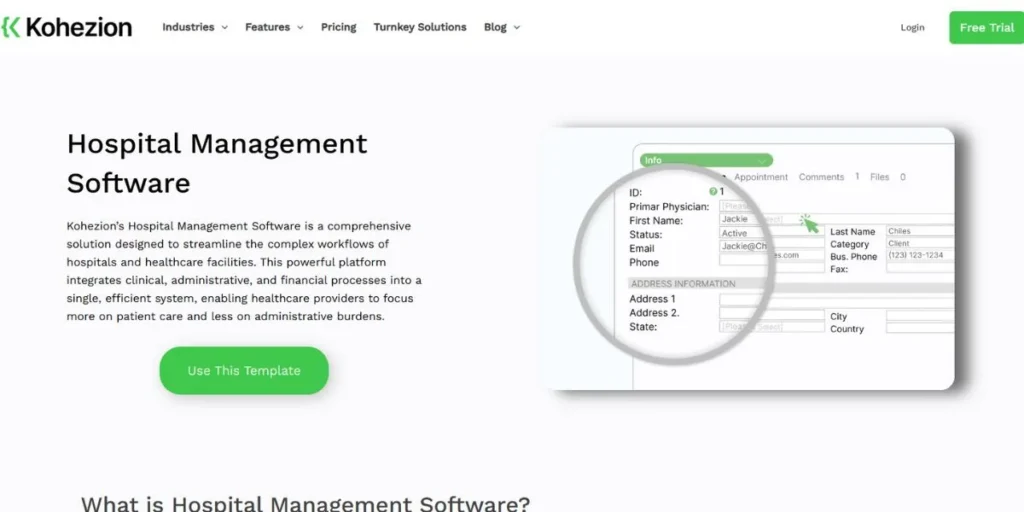
Task: Click the Last Name field showing Chiles
Action: tap(920, 231)
